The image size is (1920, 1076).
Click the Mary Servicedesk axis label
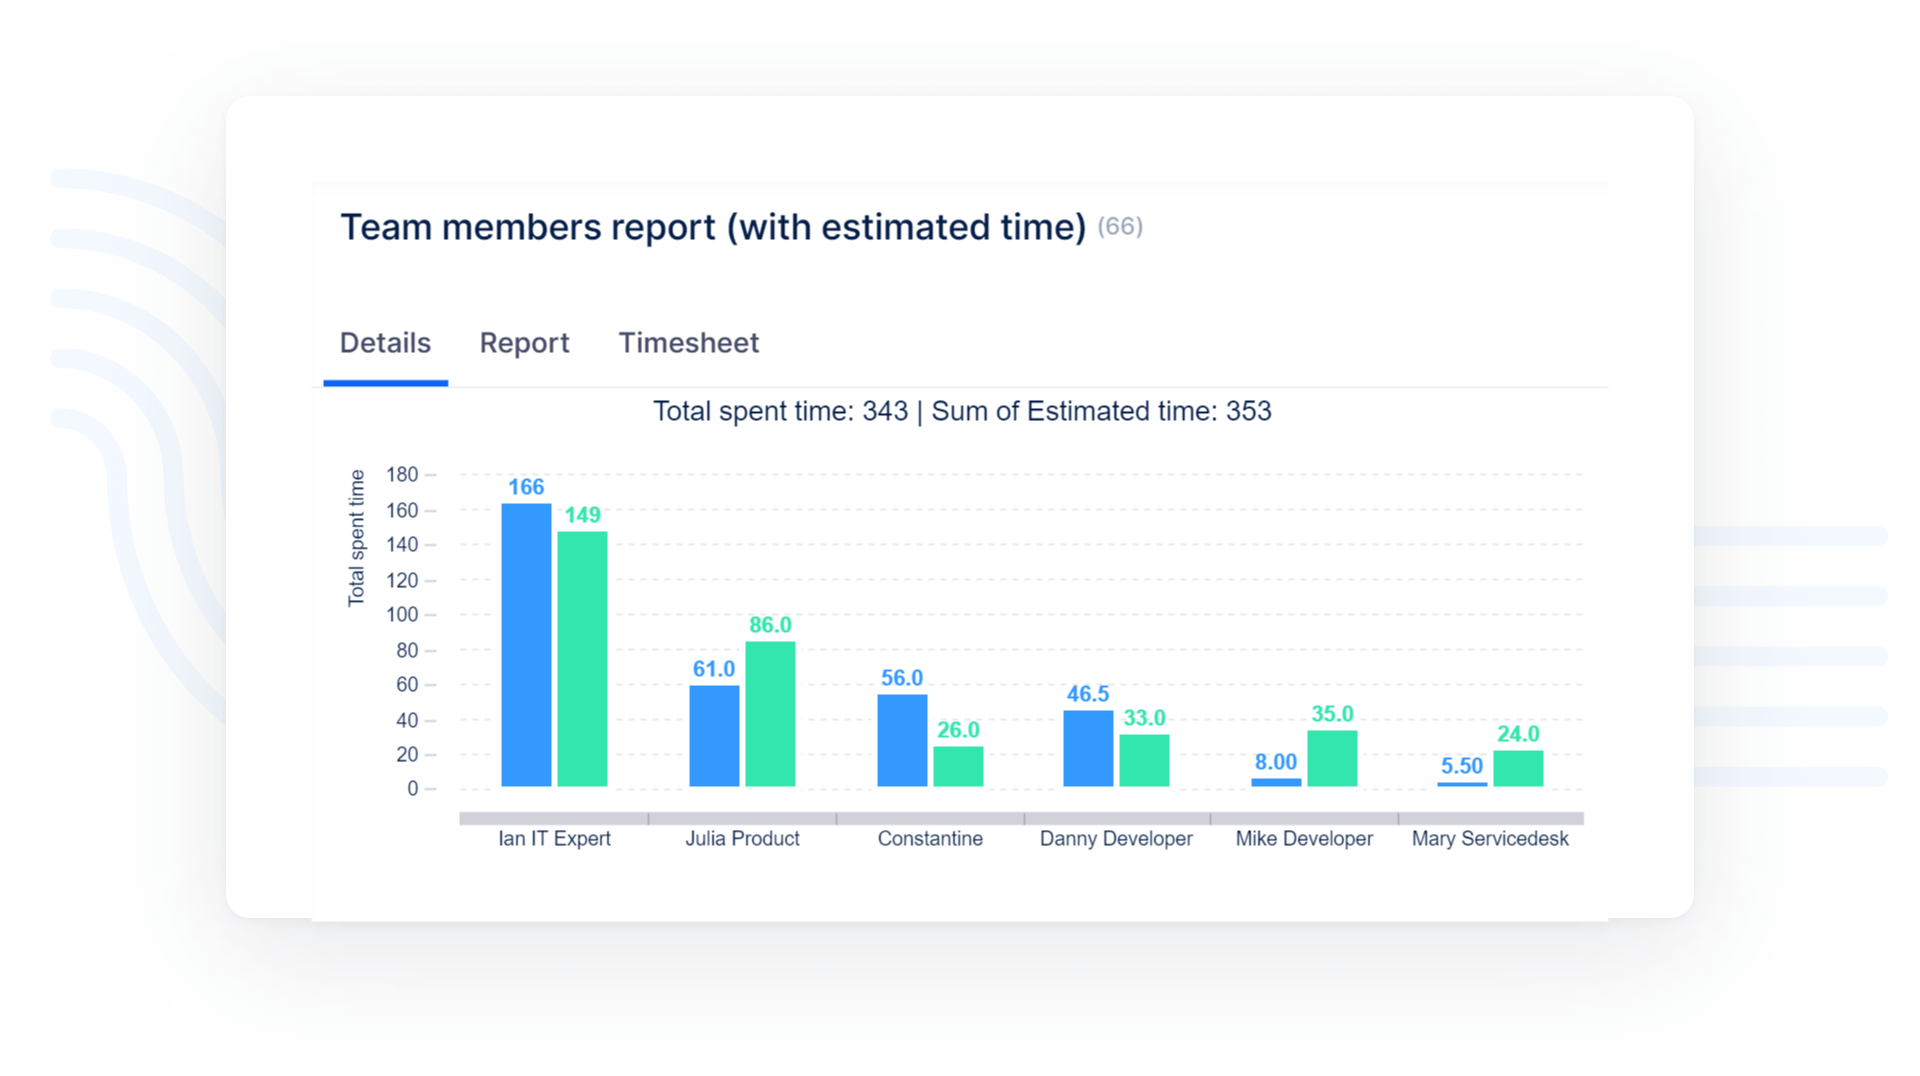[x=1490, y=839]
